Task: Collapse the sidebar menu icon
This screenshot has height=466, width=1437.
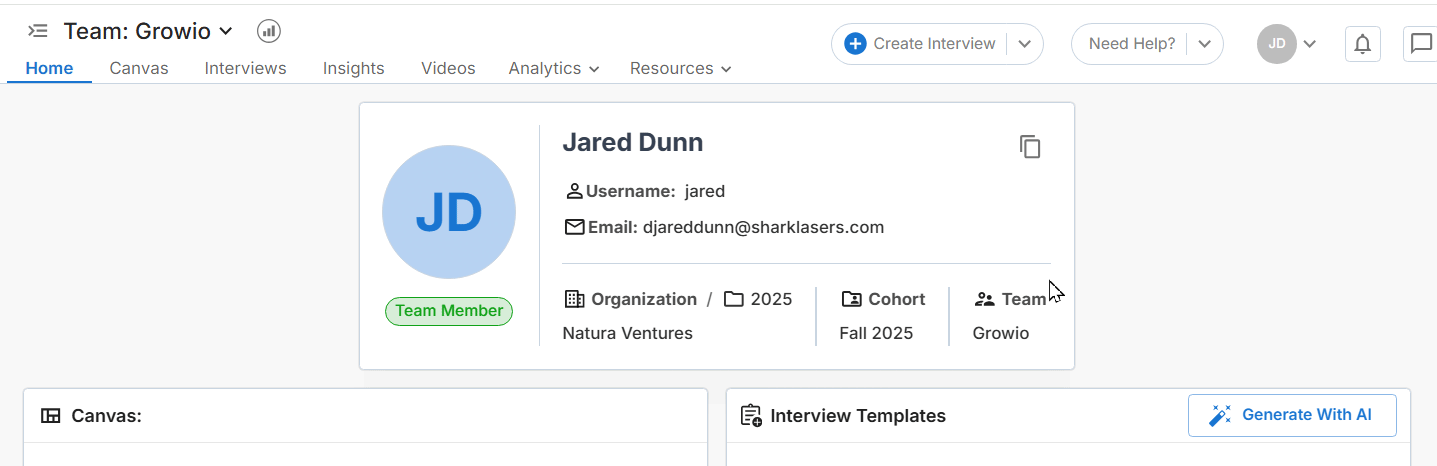Action: [x=38, y=31]
